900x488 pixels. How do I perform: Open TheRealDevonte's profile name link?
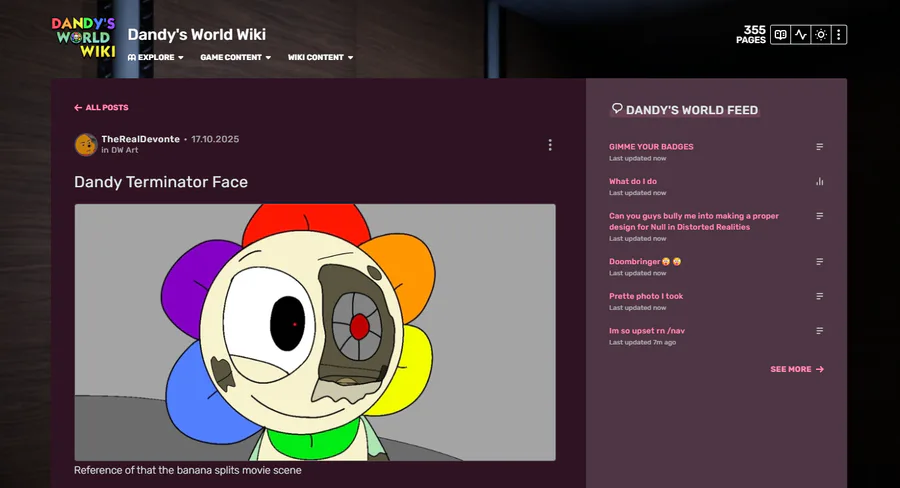coord(141,139)
